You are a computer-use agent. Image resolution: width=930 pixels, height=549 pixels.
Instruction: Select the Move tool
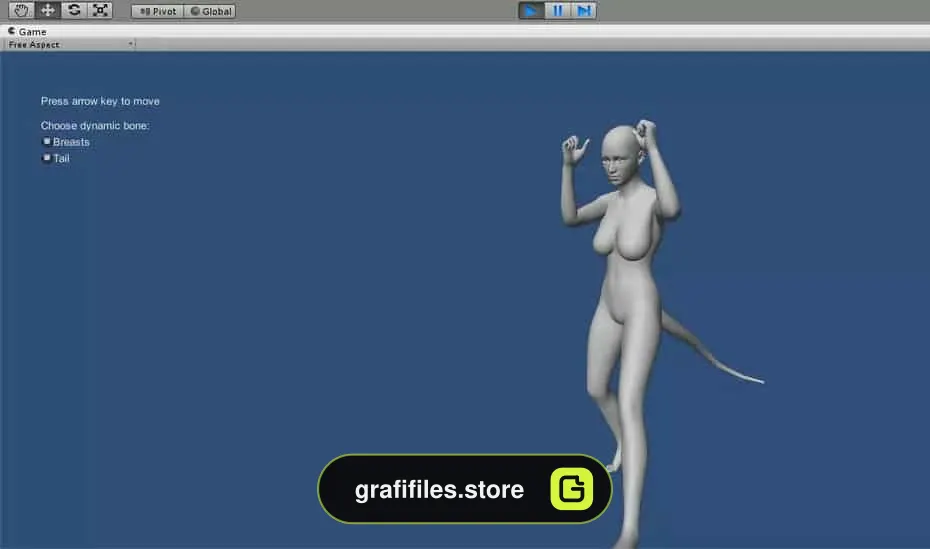point(47,10)
